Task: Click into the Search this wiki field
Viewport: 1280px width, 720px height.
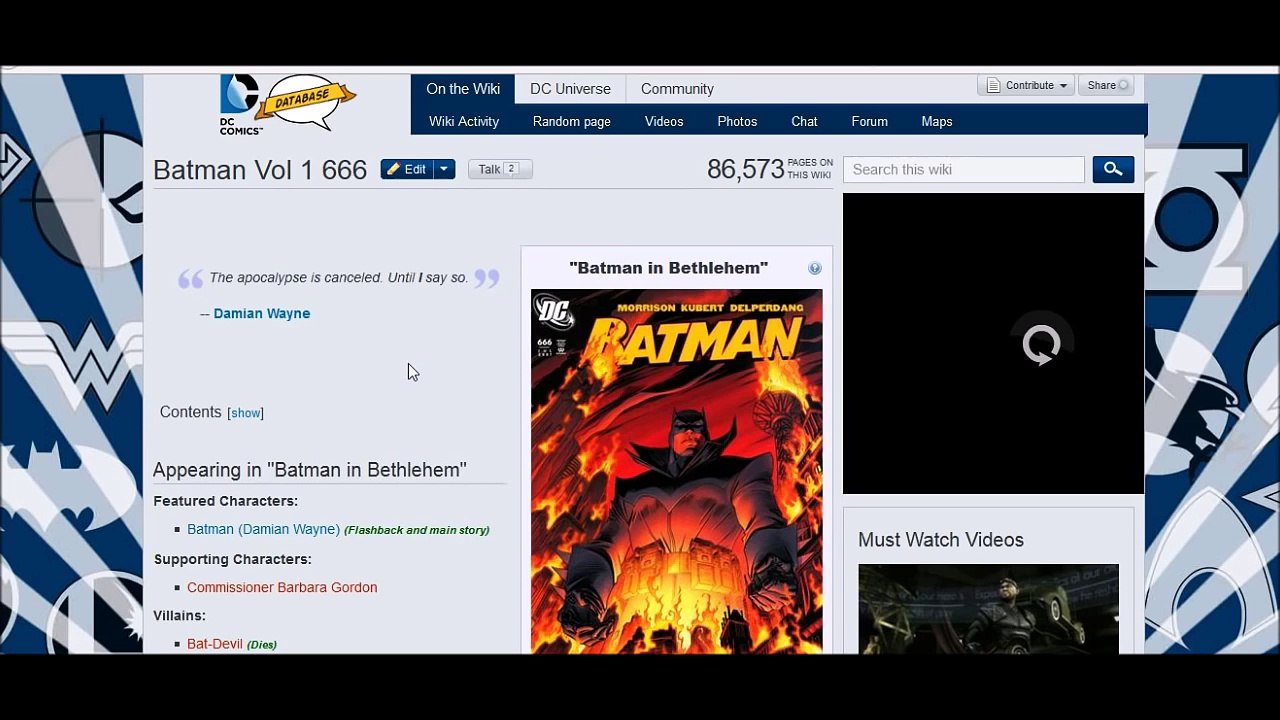Action: click(x=964, y=169)
